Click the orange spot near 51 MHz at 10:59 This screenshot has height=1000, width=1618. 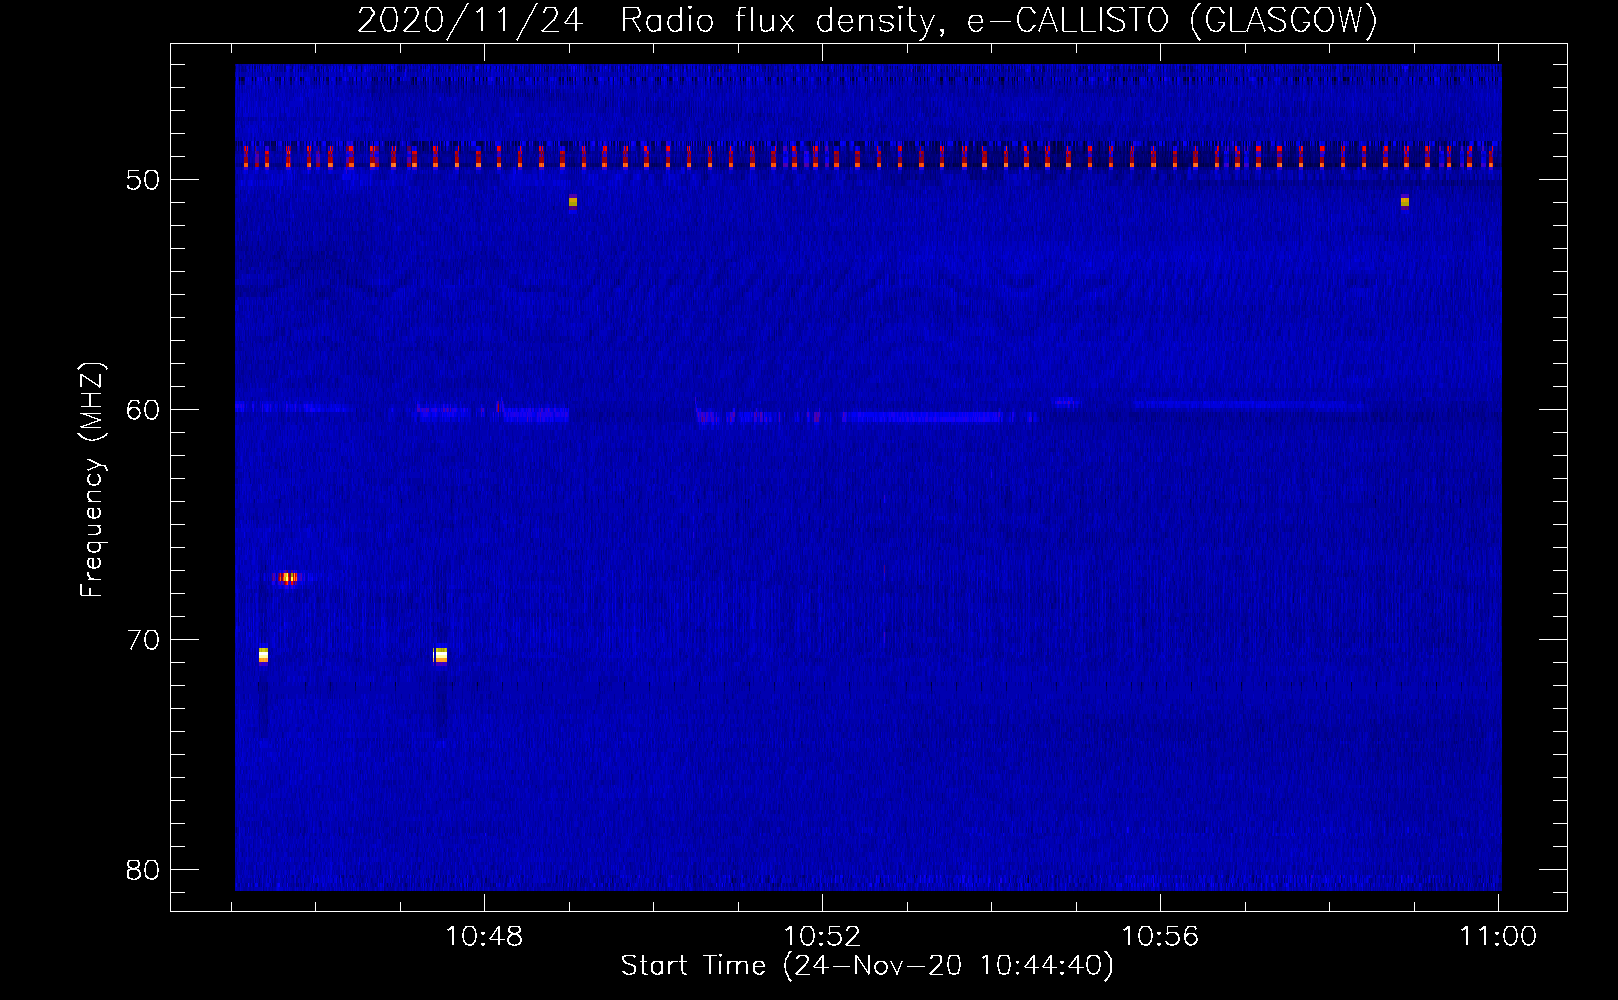(x=1405, y=202)
